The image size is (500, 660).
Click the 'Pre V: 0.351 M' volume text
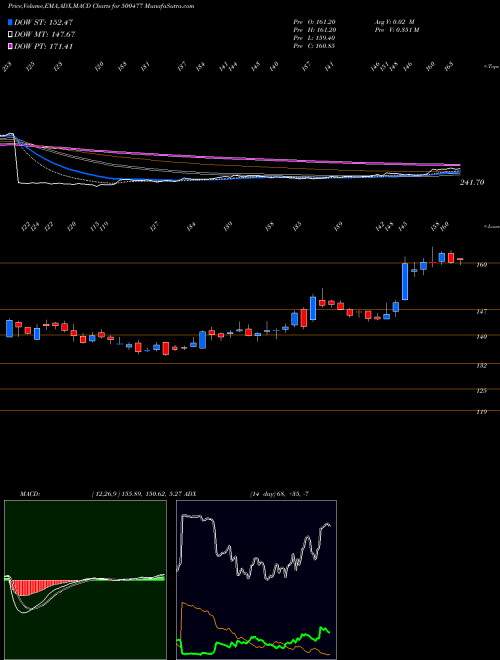point(397,30)
